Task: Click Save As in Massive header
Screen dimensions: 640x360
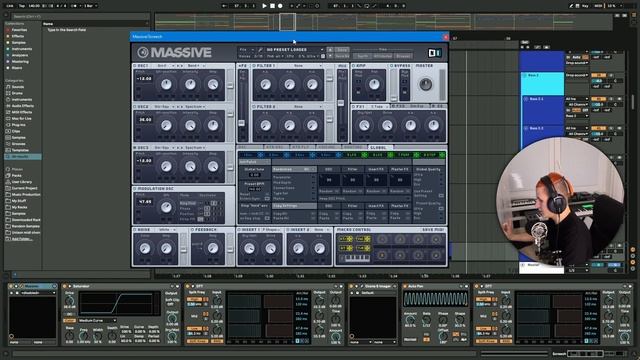Action: (342, 56)
